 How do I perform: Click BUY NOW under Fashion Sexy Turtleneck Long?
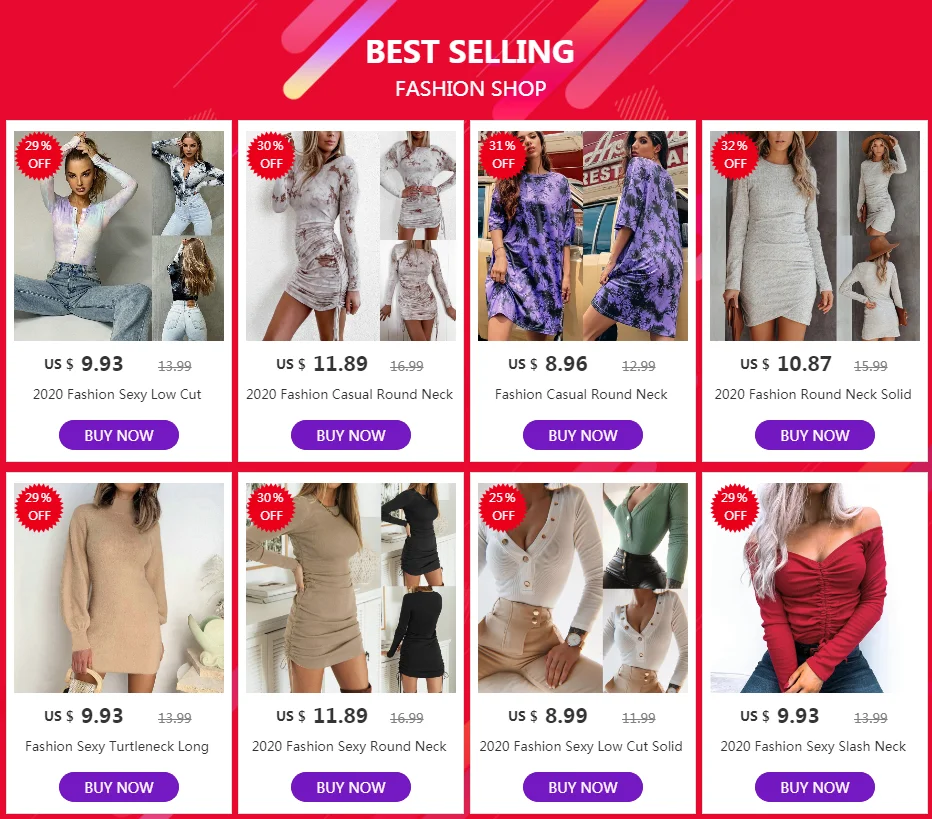tap(119, 787)
